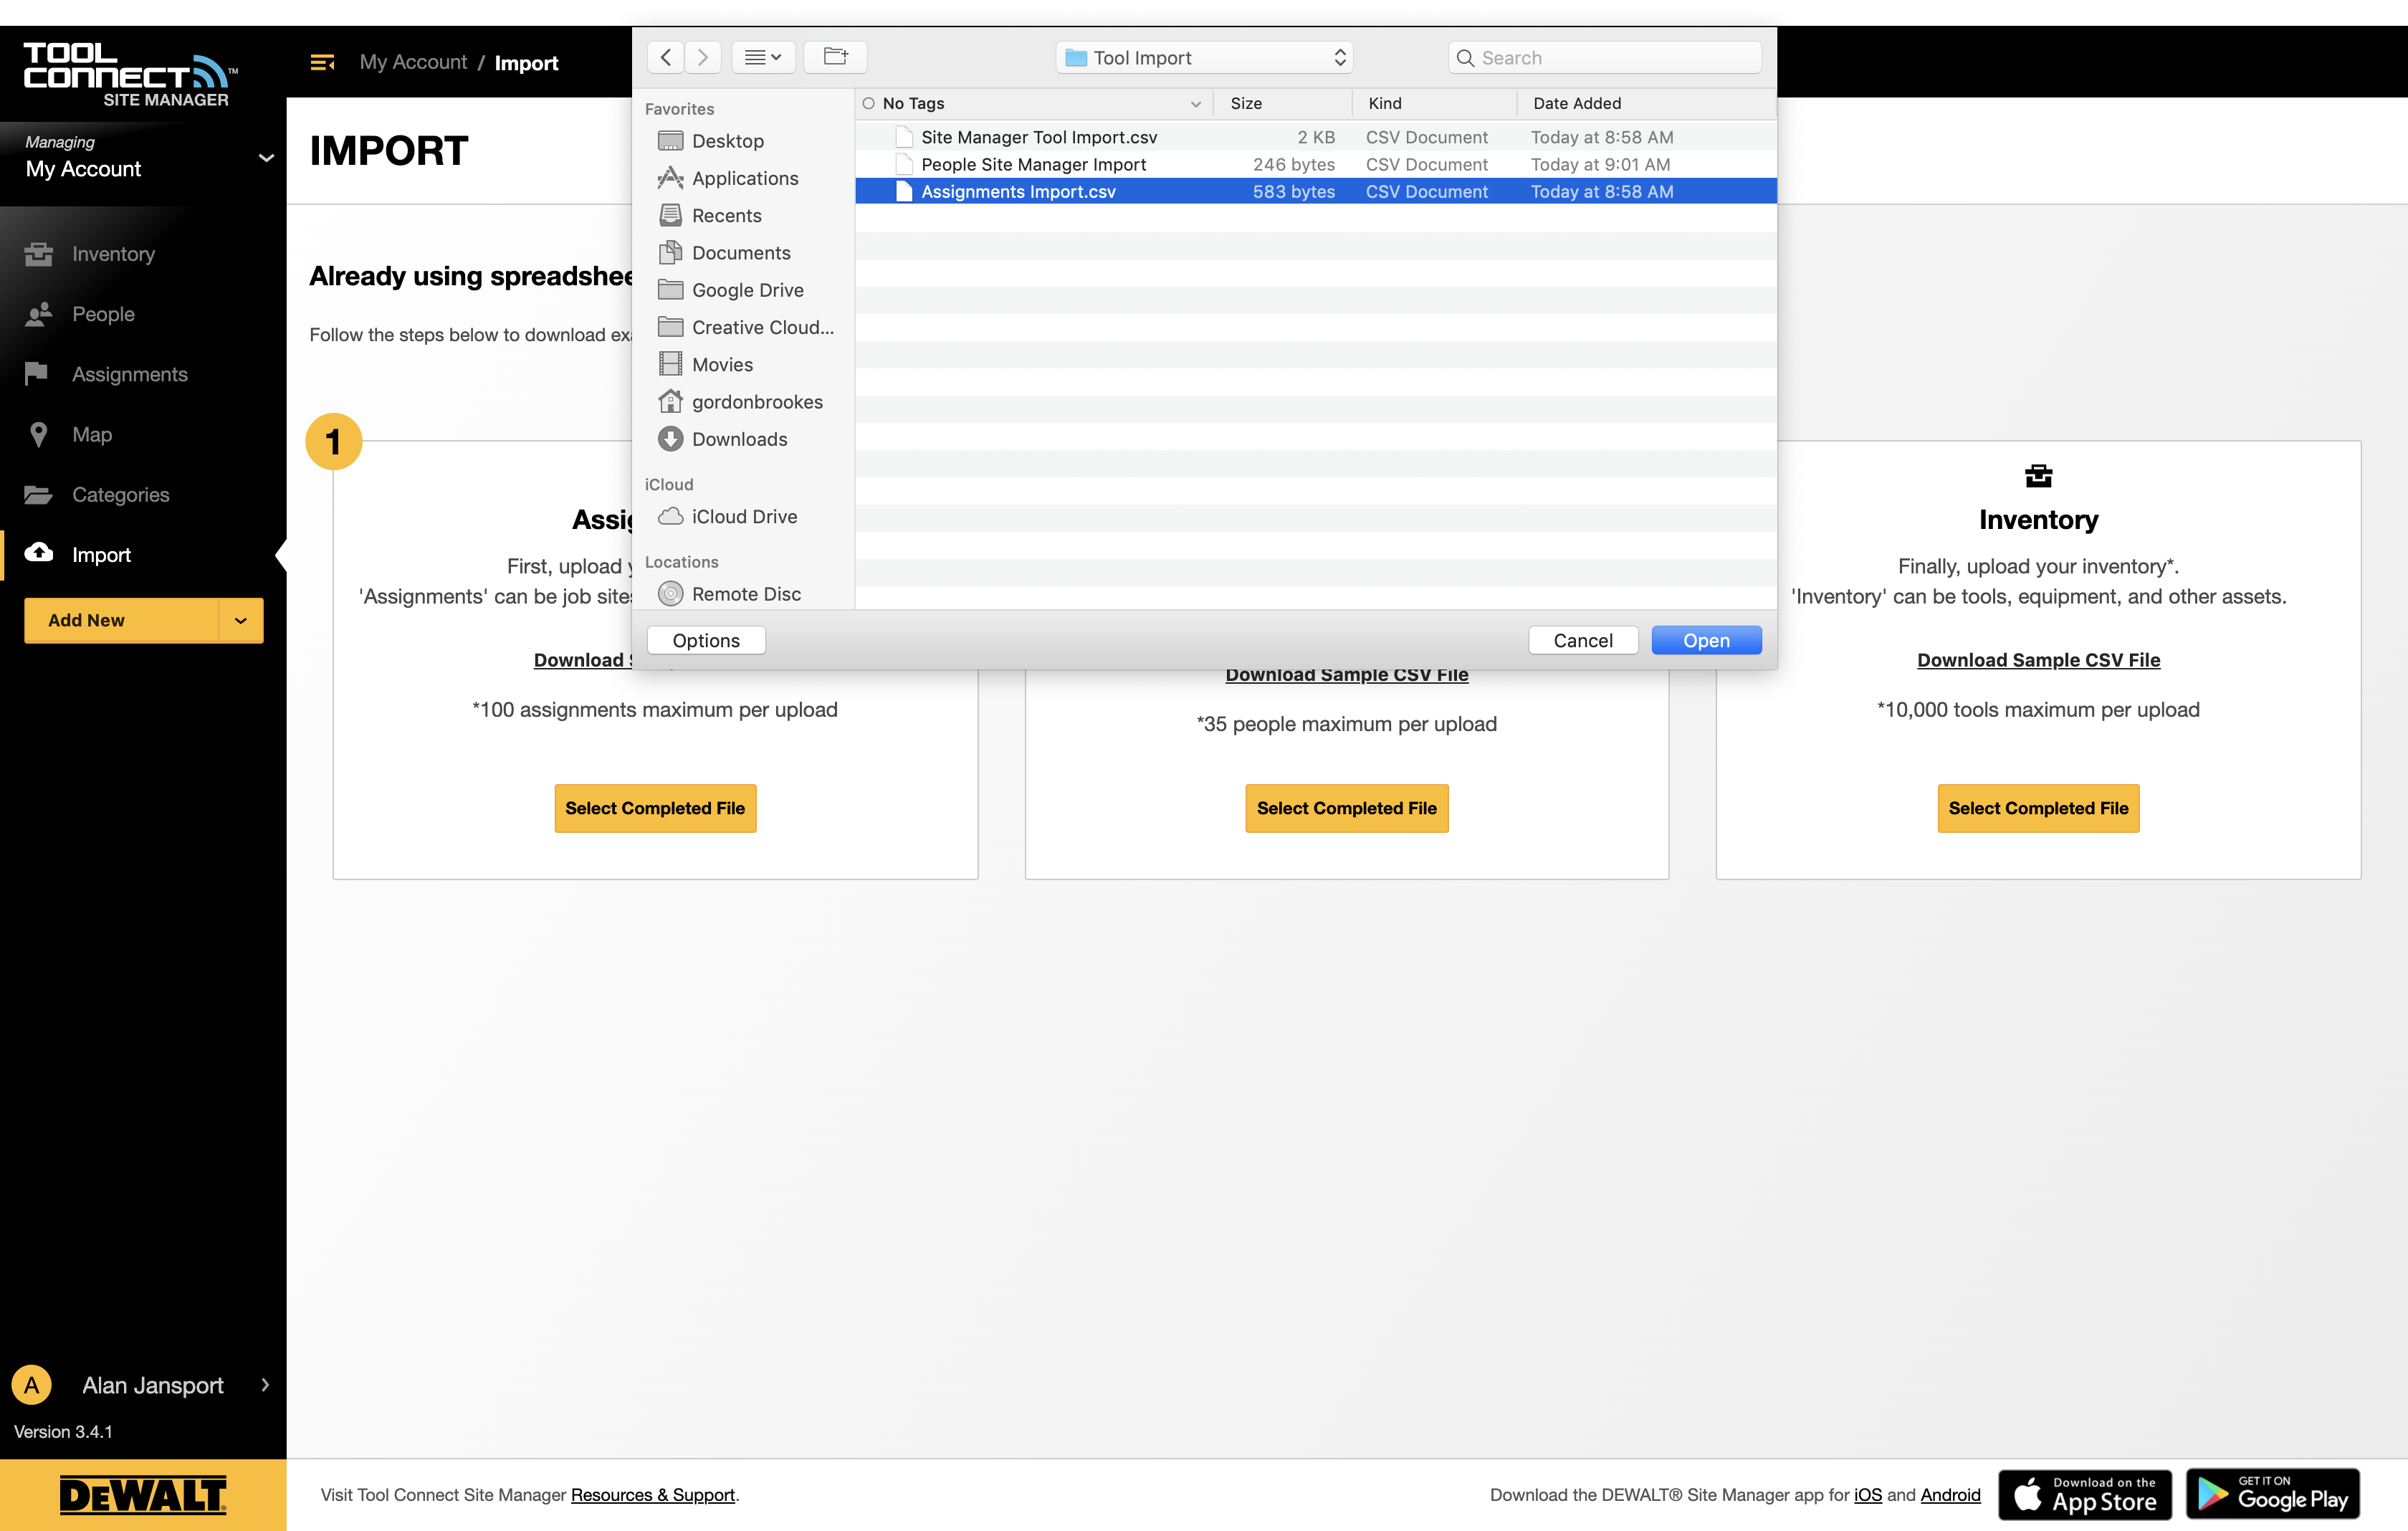
Task: Click the Tool Connect Site Manager logo
Action: click(130, 74)
